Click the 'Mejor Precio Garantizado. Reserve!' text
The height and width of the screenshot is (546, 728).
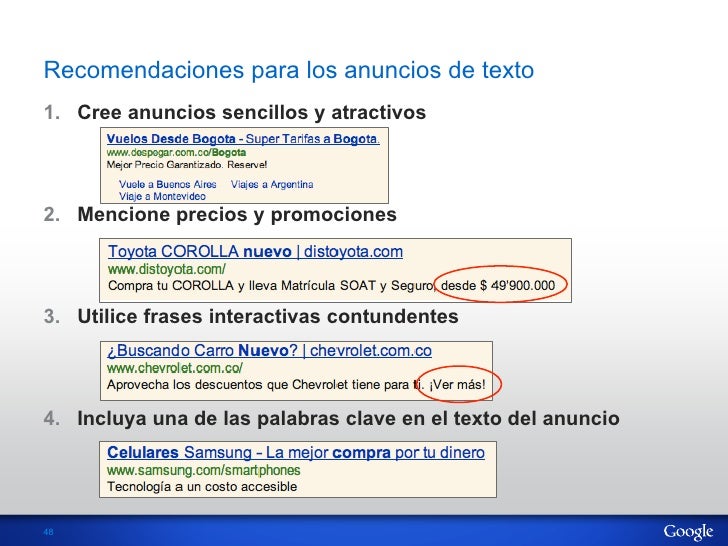[187, 165]
